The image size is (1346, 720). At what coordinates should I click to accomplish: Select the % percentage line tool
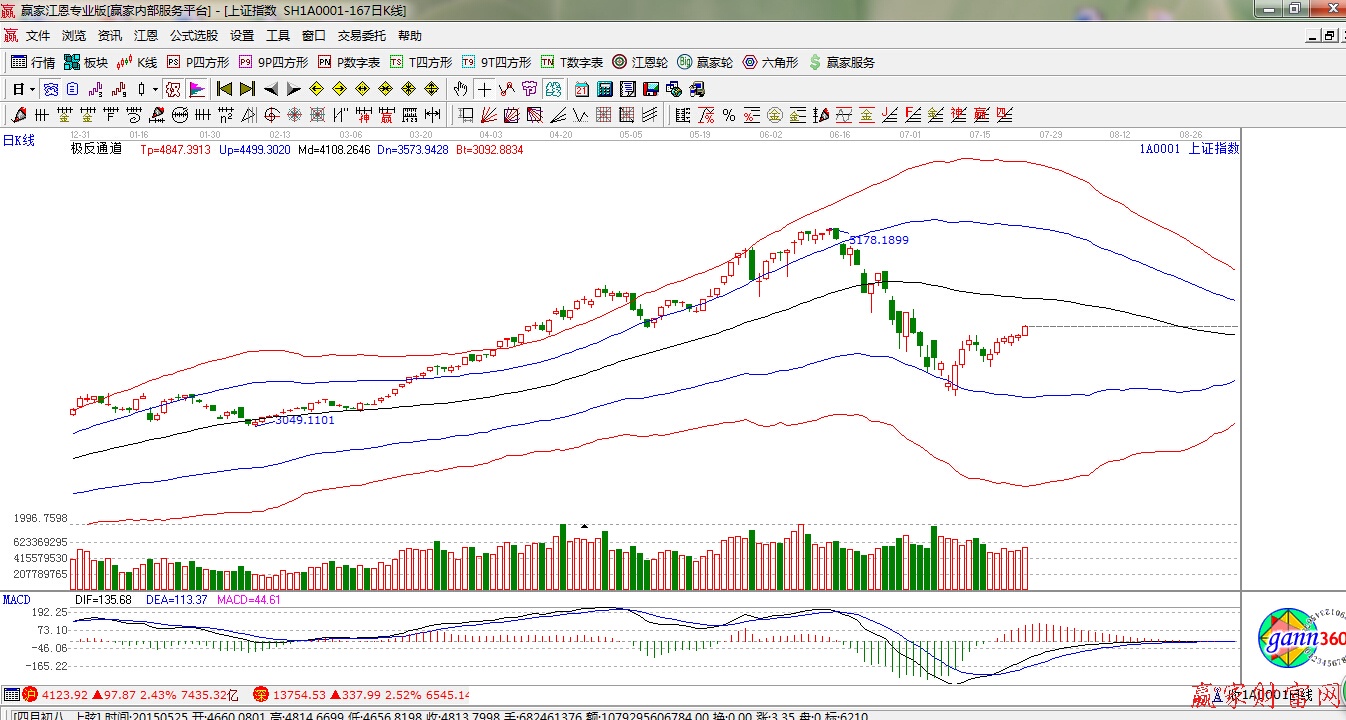pos(729,115)
